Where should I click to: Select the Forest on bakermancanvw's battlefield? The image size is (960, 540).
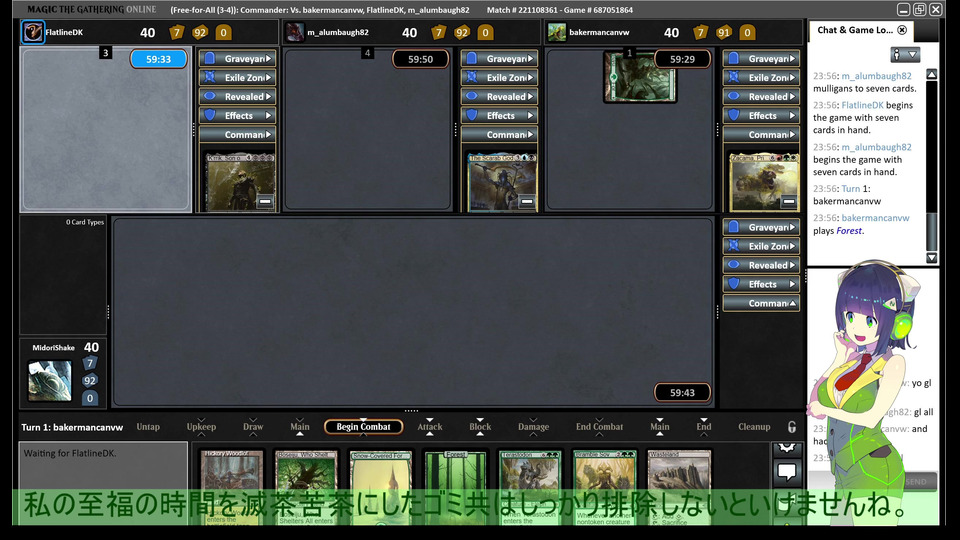click(x=640, y=76)
